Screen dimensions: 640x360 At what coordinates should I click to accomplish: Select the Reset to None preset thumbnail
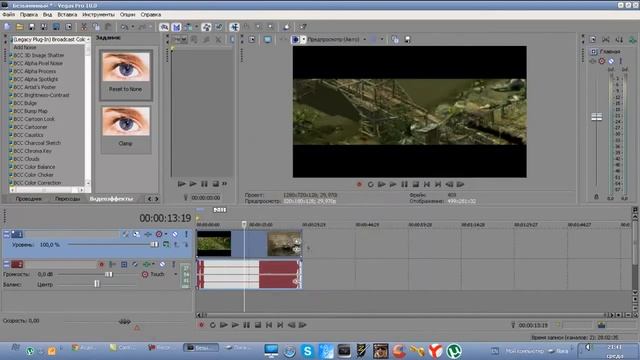[x=126, y=74]
